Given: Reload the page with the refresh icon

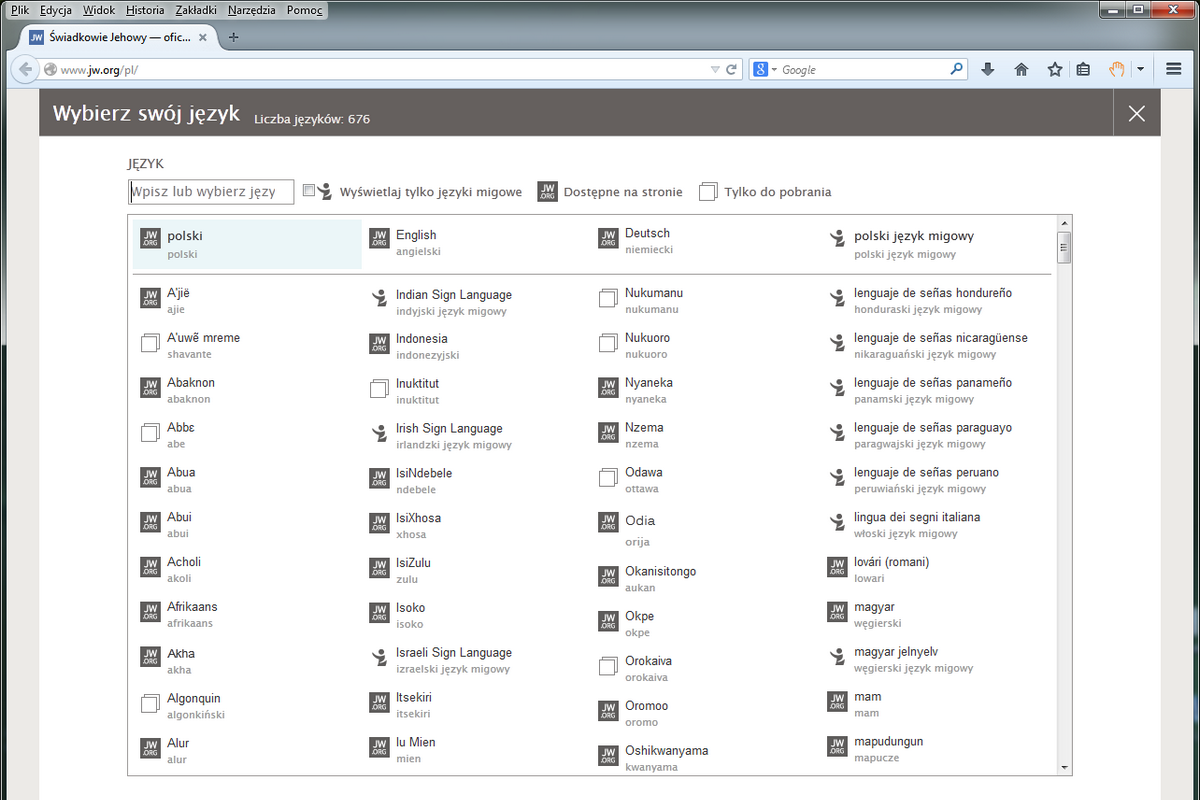Looking at the screenshot, I should [732, 70].
